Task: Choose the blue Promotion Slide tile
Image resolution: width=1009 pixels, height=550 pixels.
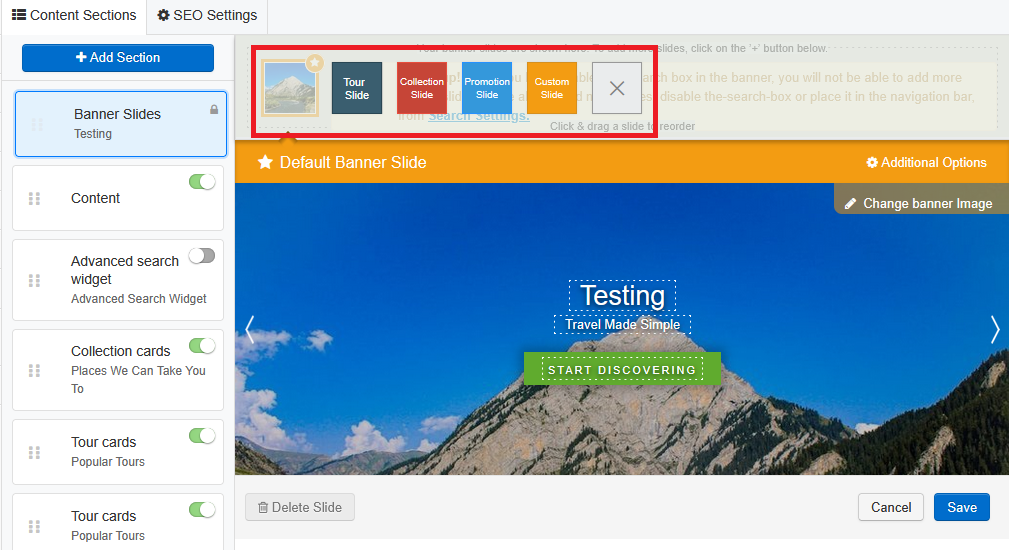Action: pos(487,88)
